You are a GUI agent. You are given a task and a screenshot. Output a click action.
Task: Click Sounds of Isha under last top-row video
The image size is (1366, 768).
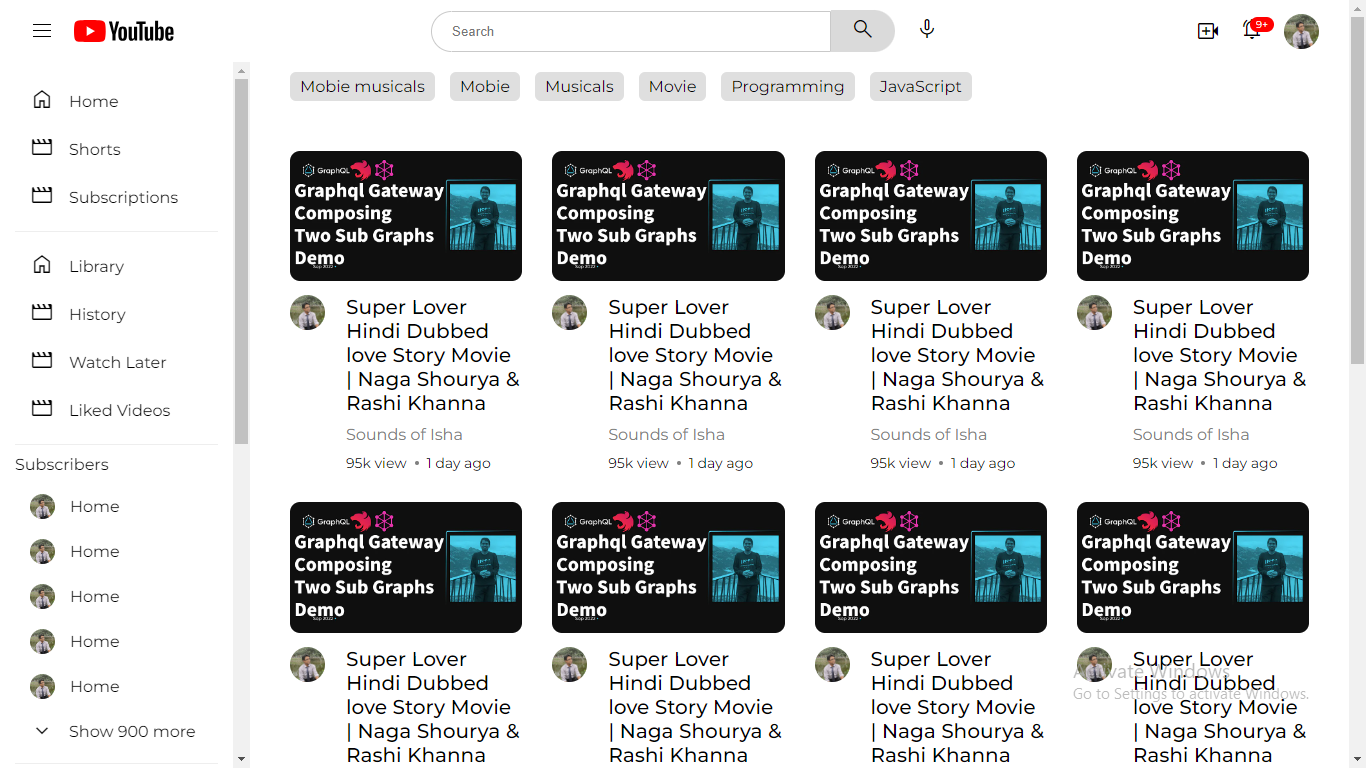click(x=1191, y=434)
